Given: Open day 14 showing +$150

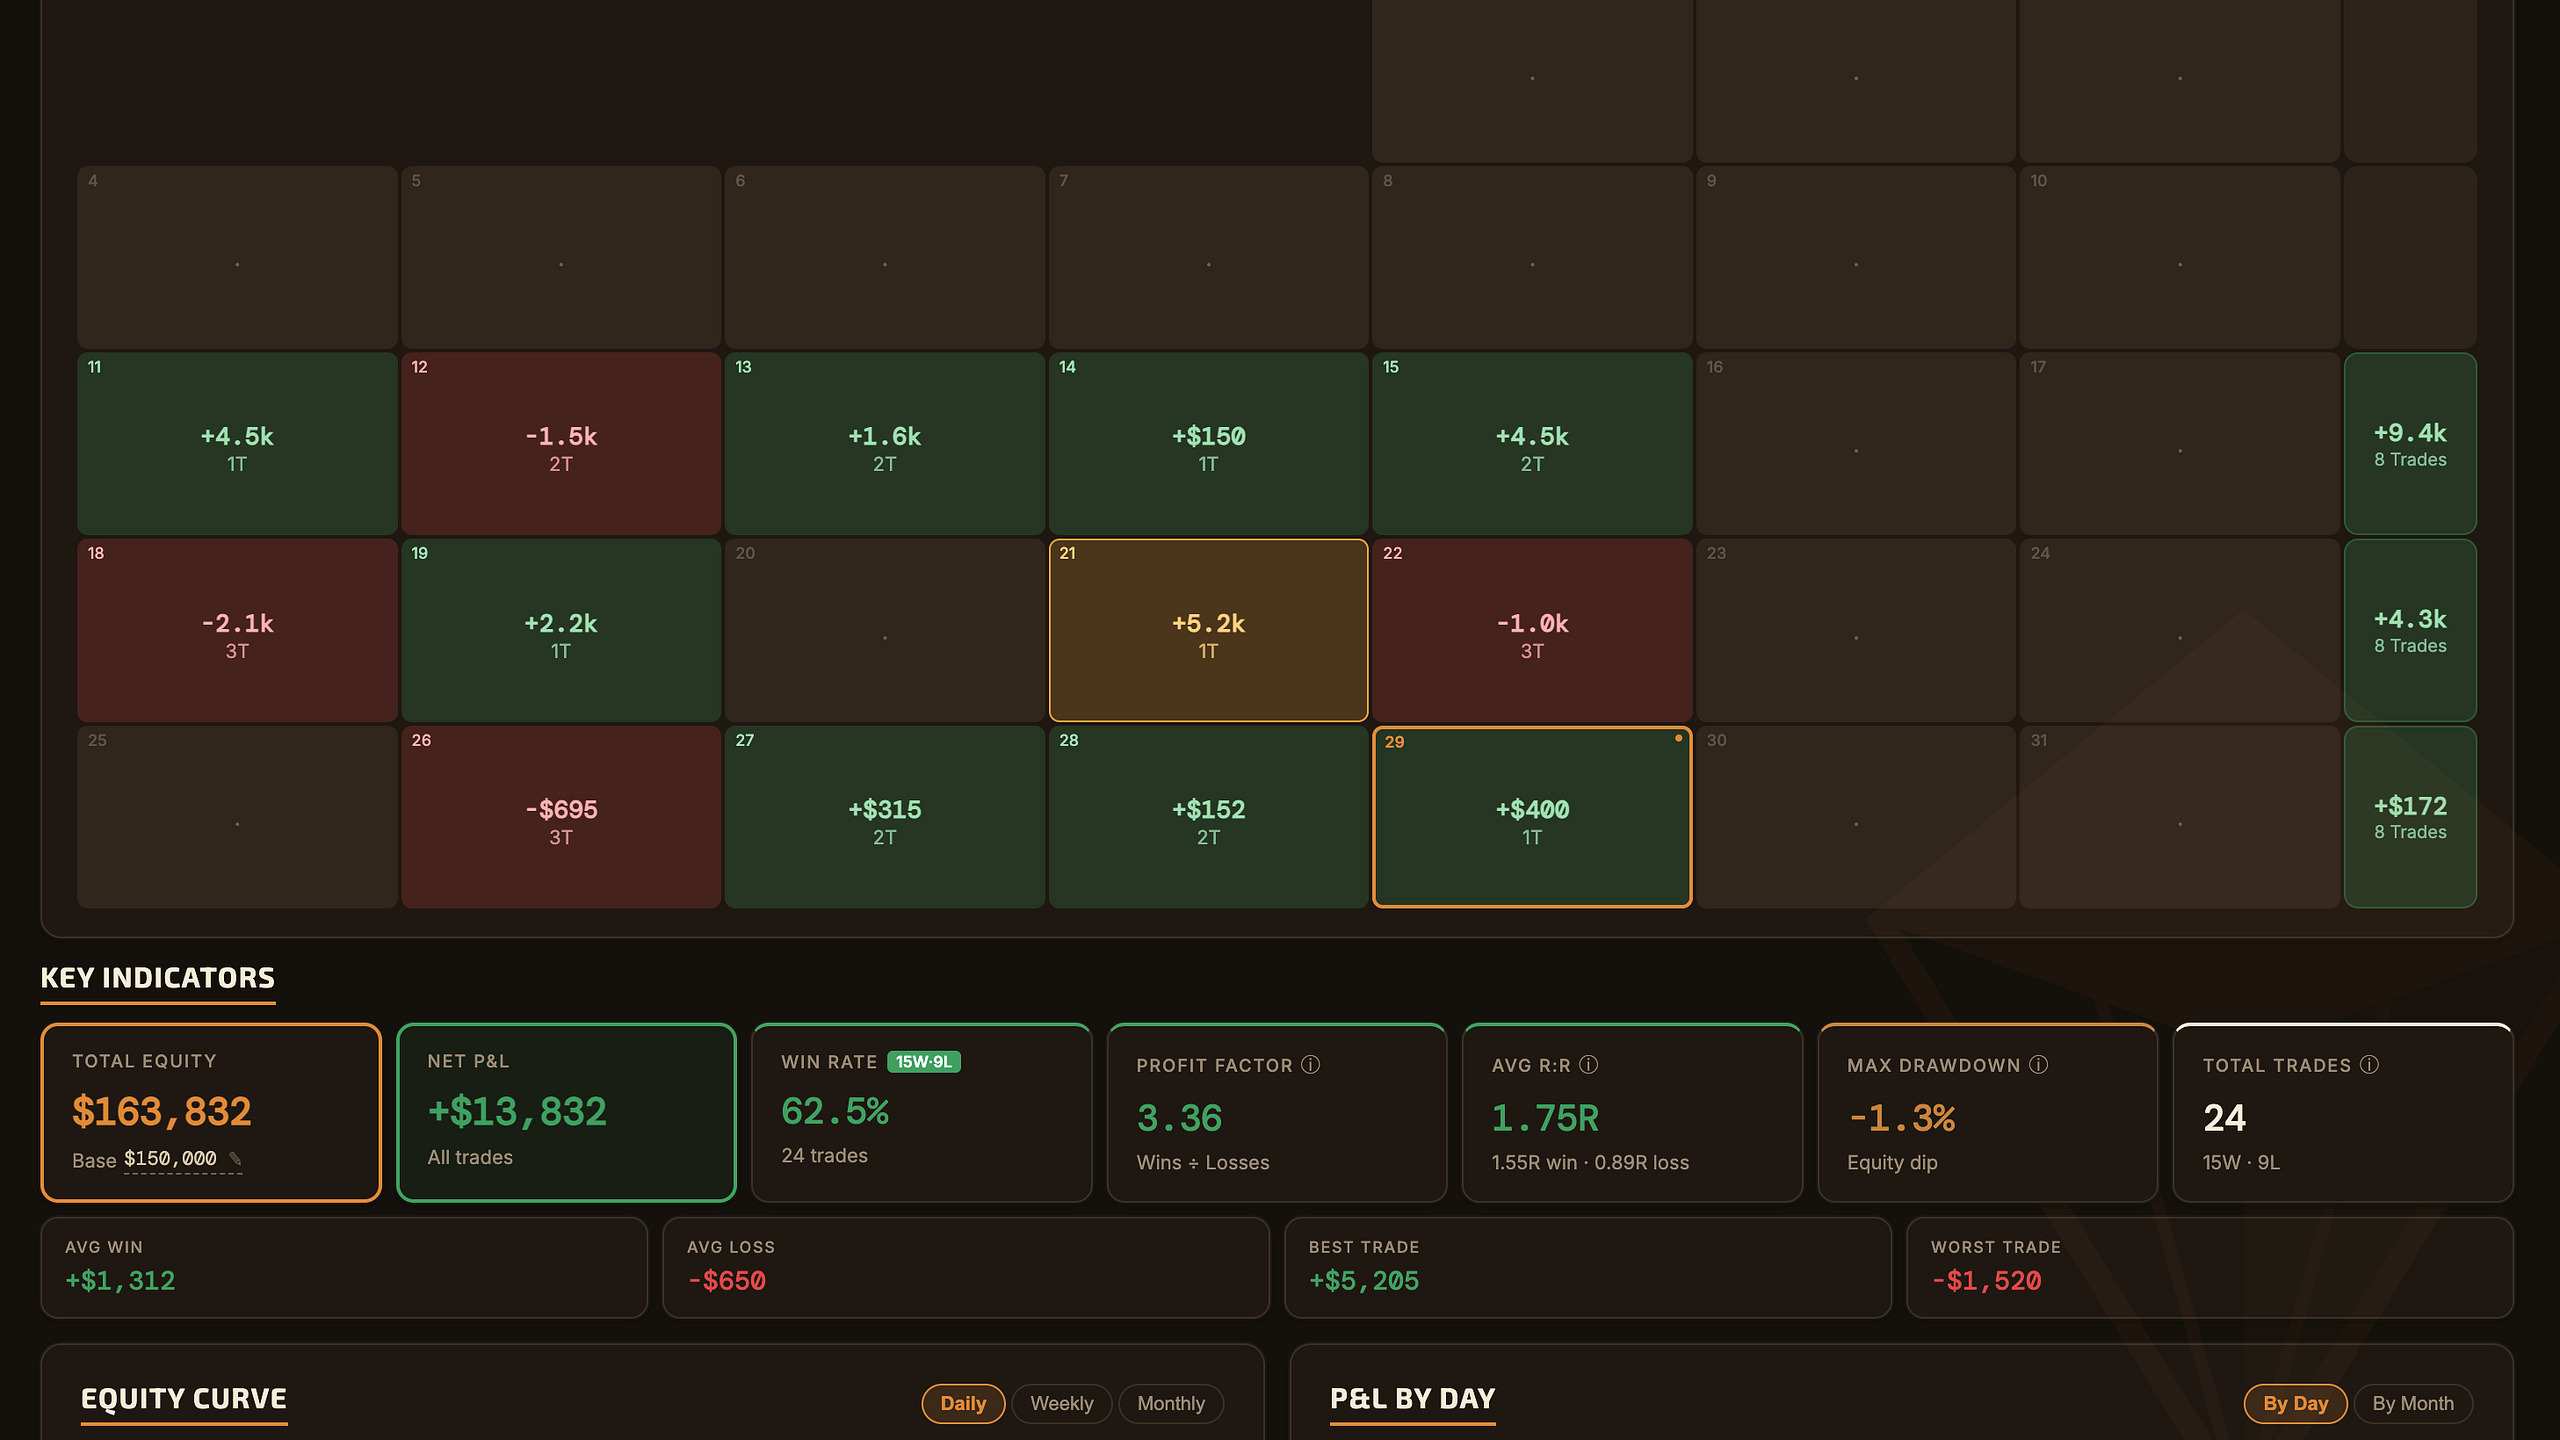Looking at the screenshot, I should [1208, 443].
